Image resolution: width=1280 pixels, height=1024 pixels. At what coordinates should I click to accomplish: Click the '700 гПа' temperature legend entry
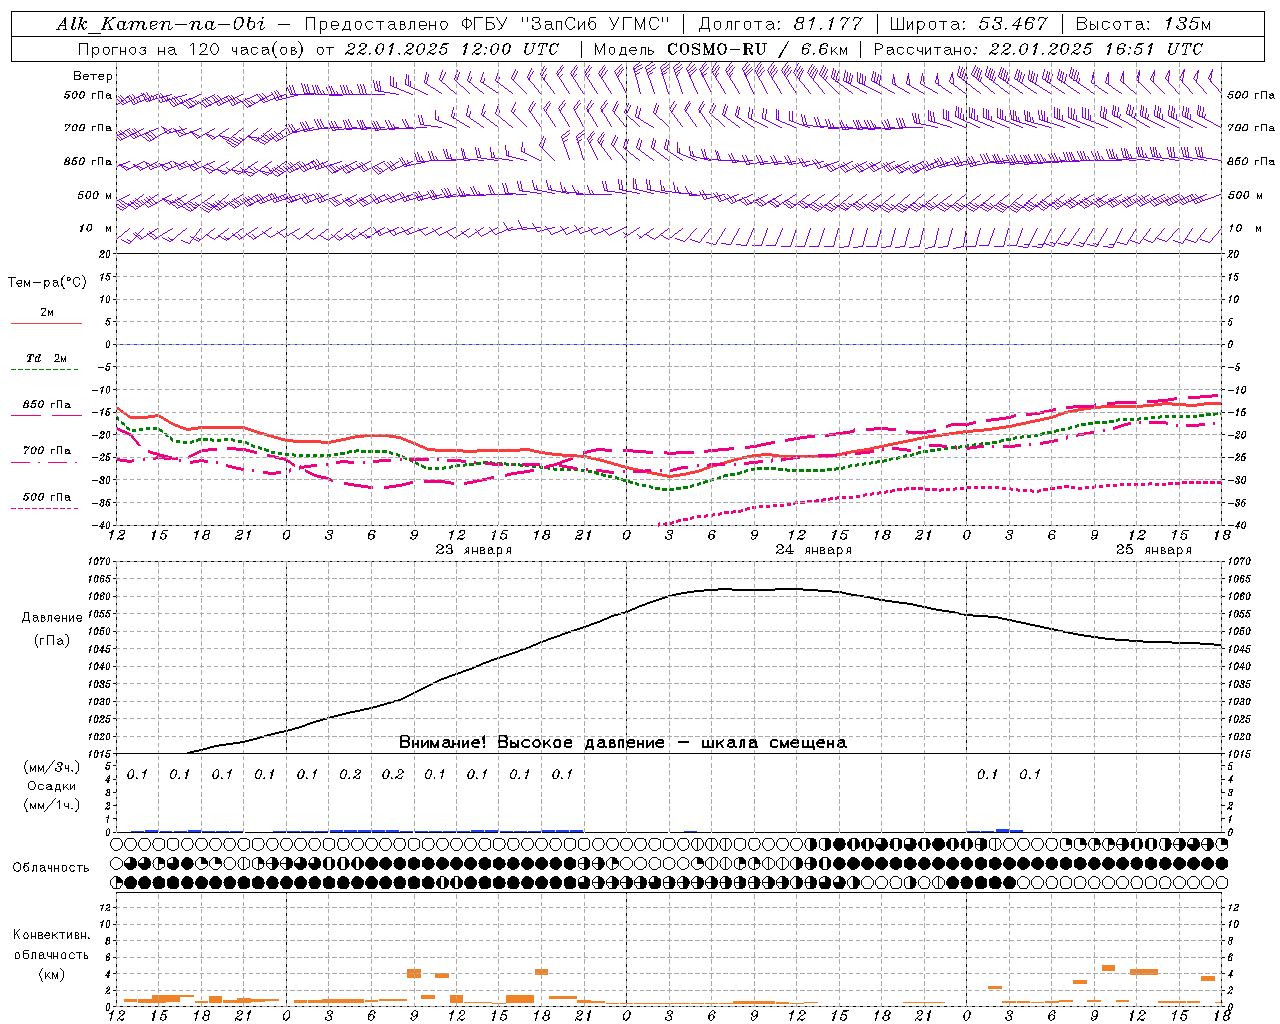pos(46,451)
